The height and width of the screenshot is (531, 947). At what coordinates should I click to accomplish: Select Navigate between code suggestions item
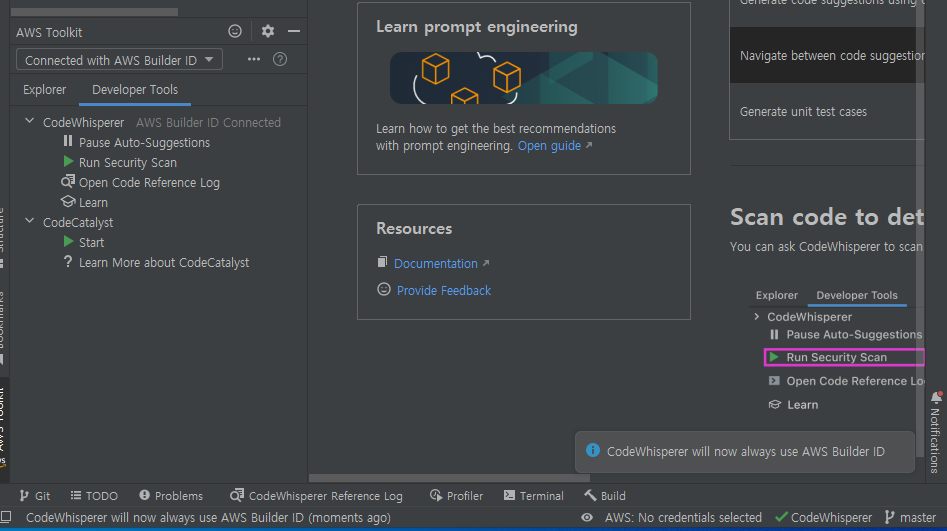827,56
